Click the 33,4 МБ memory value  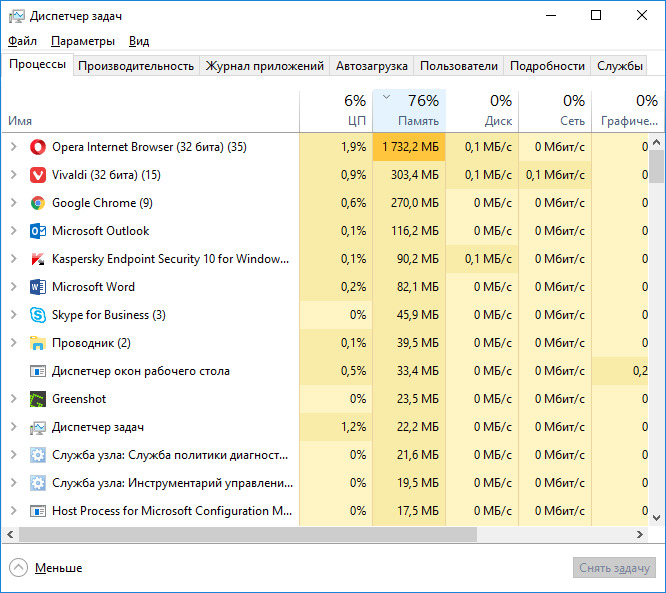tap(418, 371)
